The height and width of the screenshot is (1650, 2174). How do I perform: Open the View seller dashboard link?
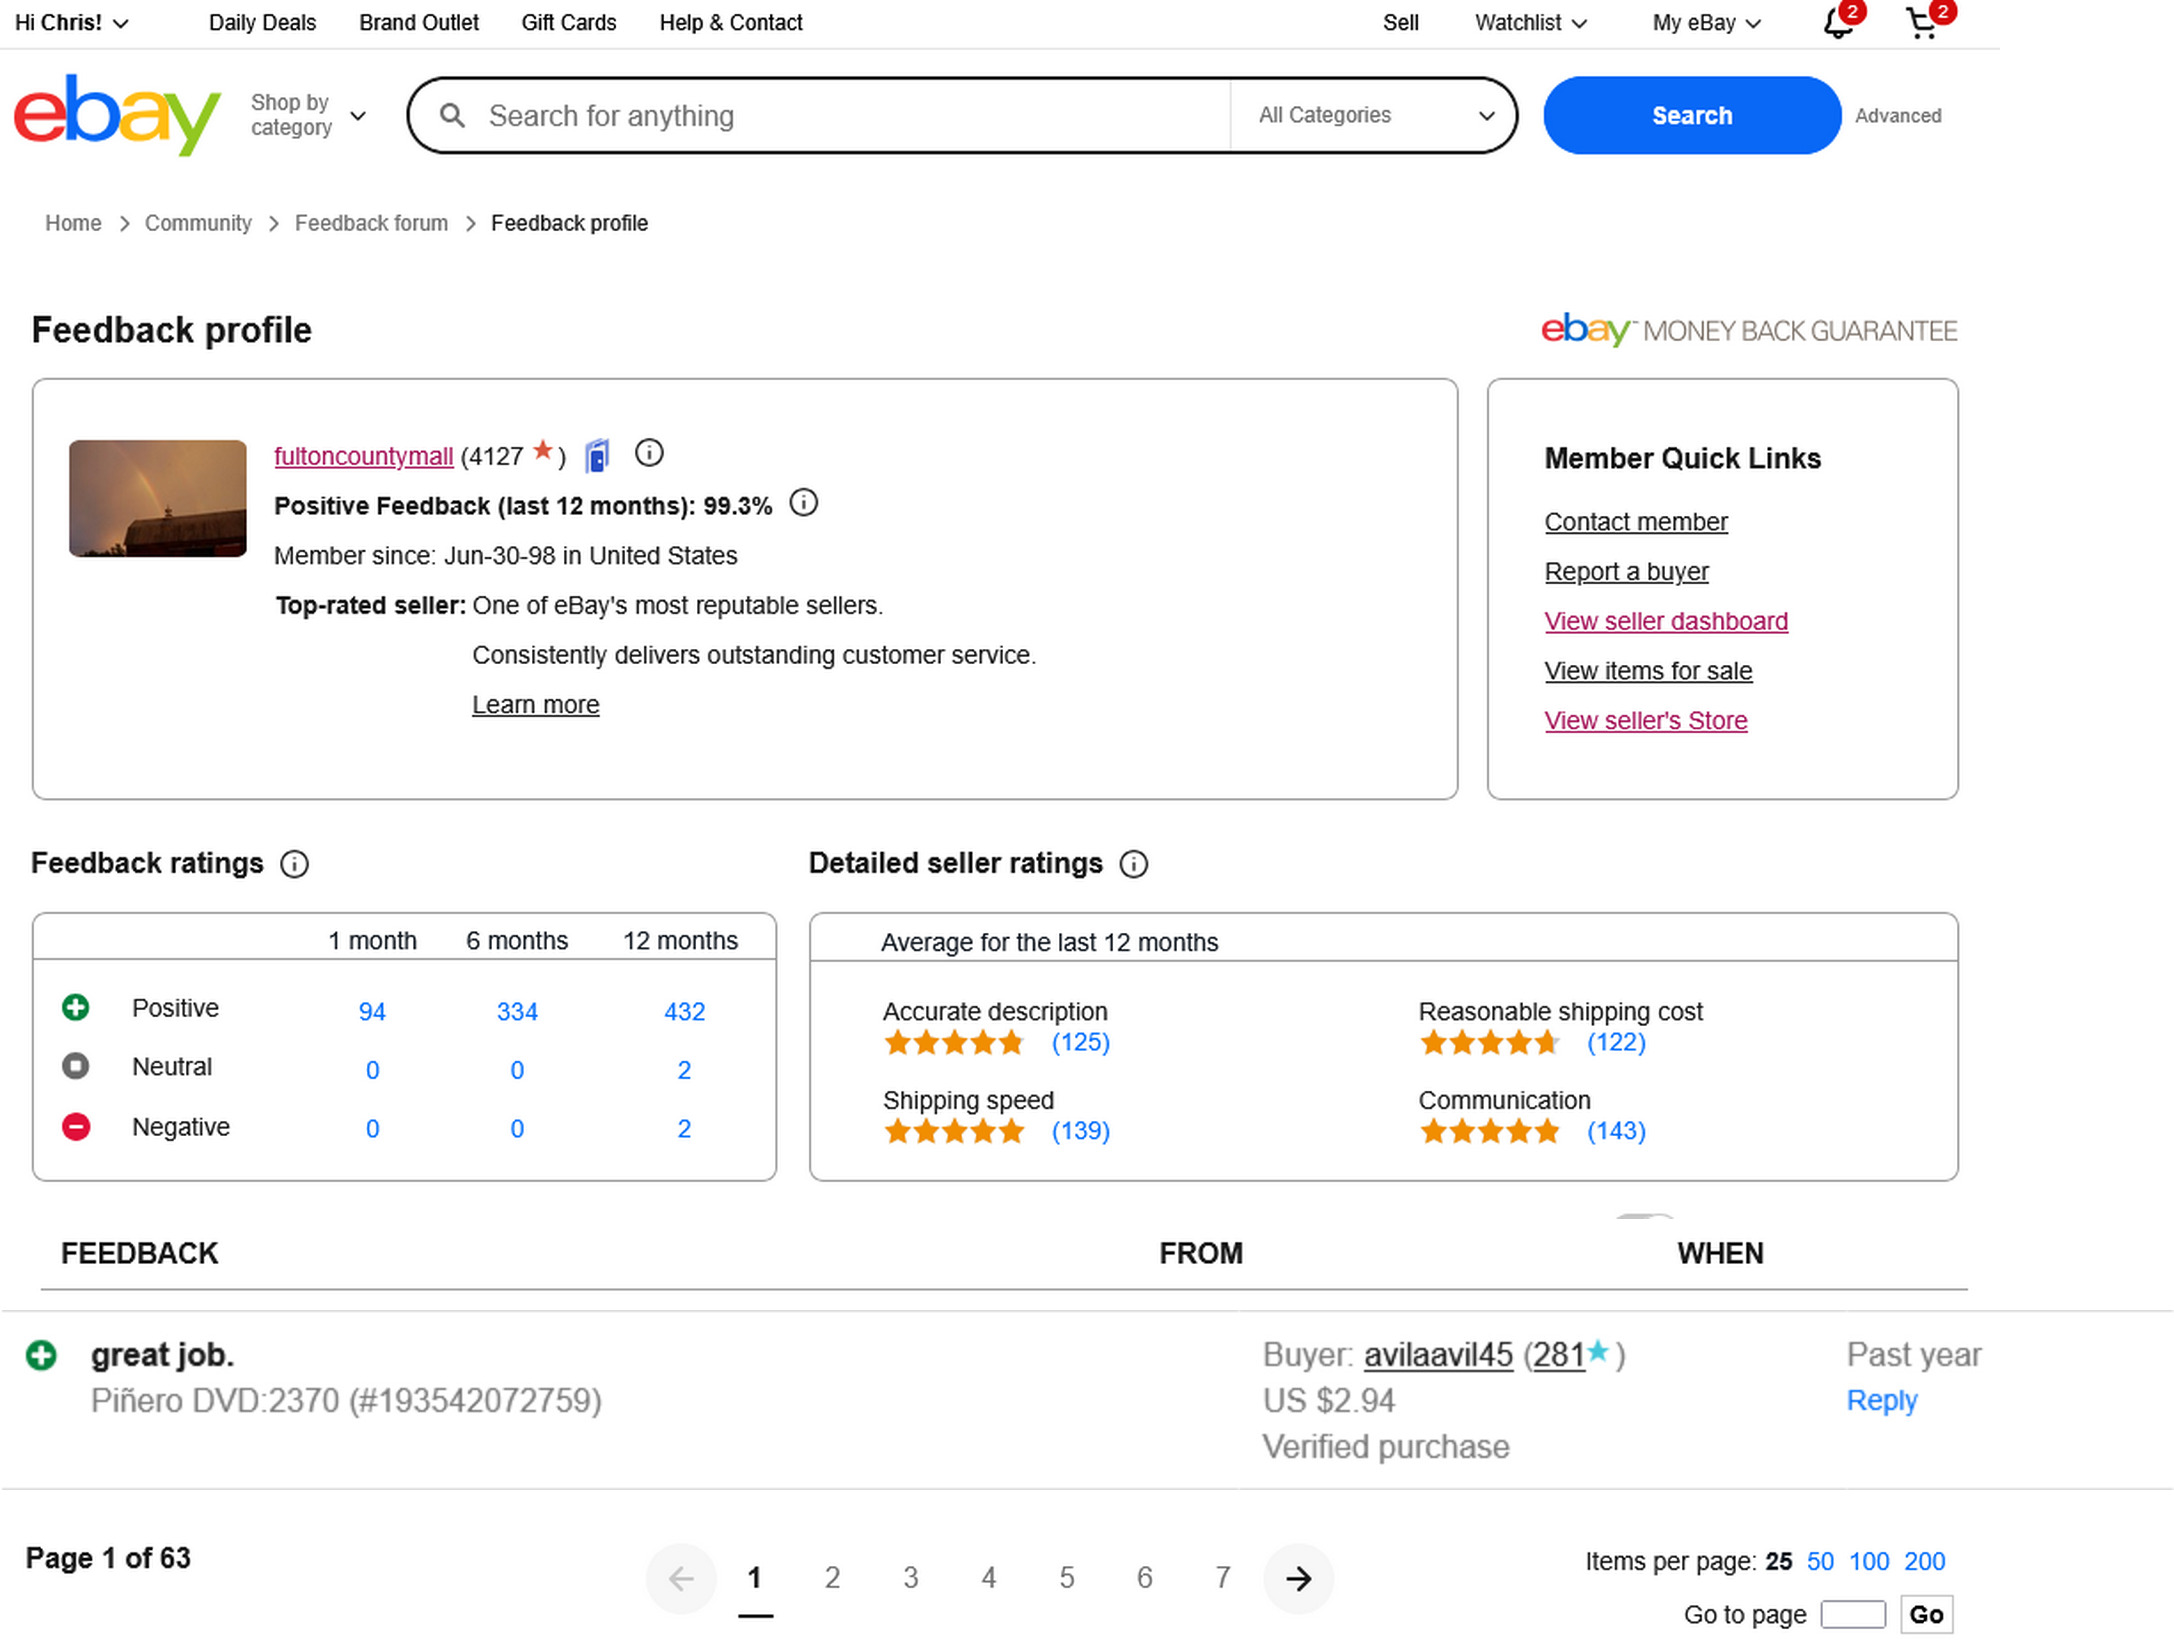[x=1665, y=621]
